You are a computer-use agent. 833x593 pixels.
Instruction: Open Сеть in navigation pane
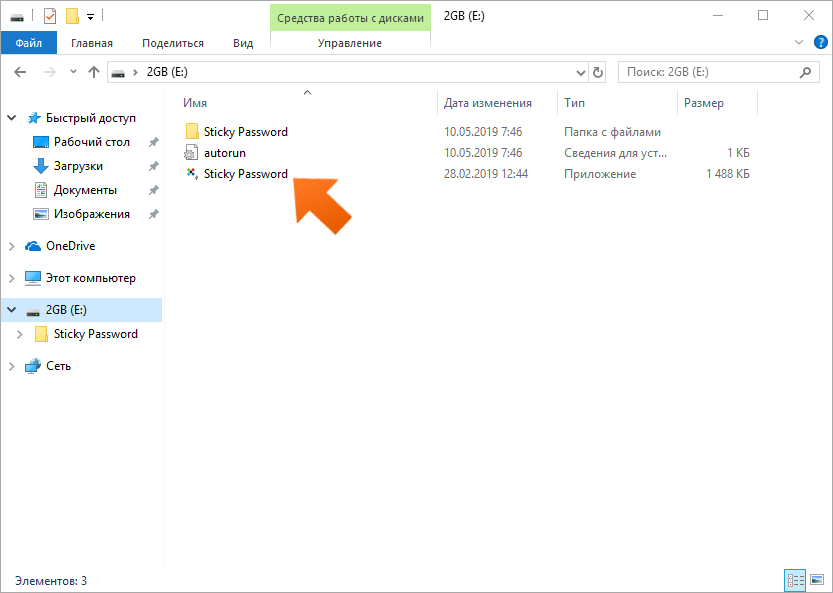(x=58, y=366)
